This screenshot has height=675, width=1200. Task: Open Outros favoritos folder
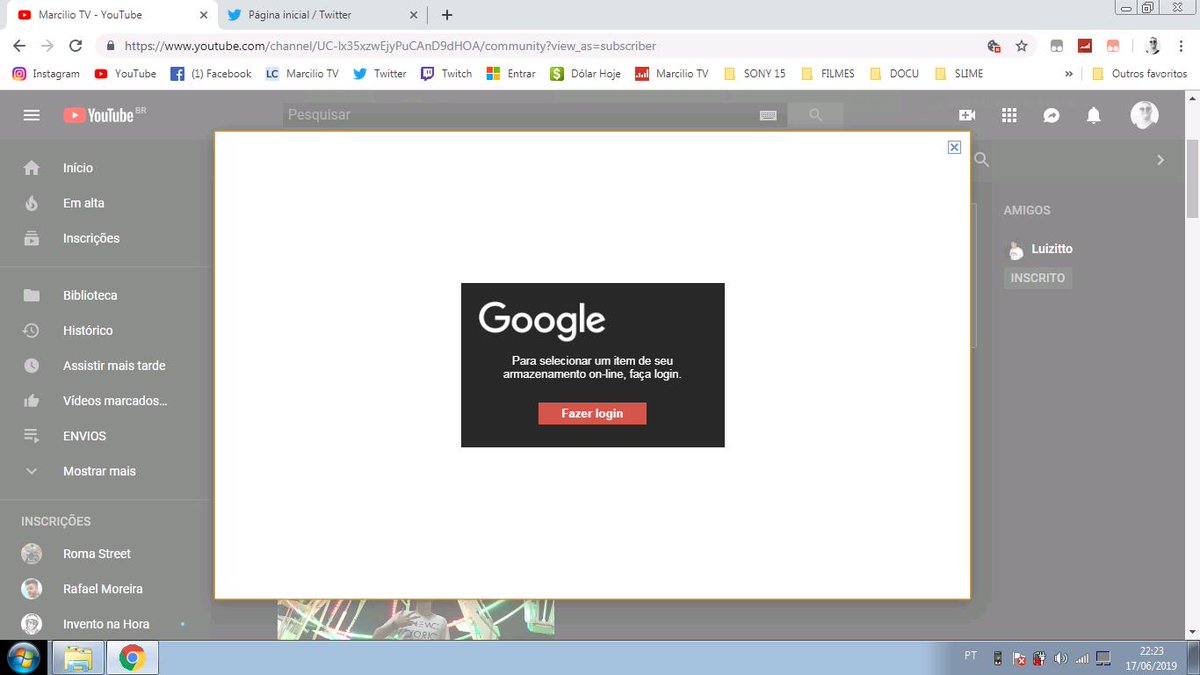click(x=1139, y=74)
